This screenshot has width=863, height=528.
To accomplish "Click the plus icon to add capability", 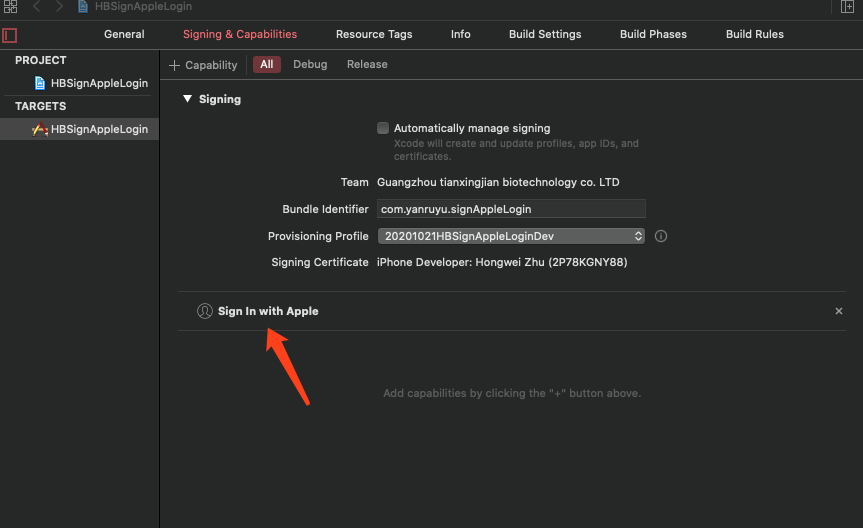I will [174, 65].
